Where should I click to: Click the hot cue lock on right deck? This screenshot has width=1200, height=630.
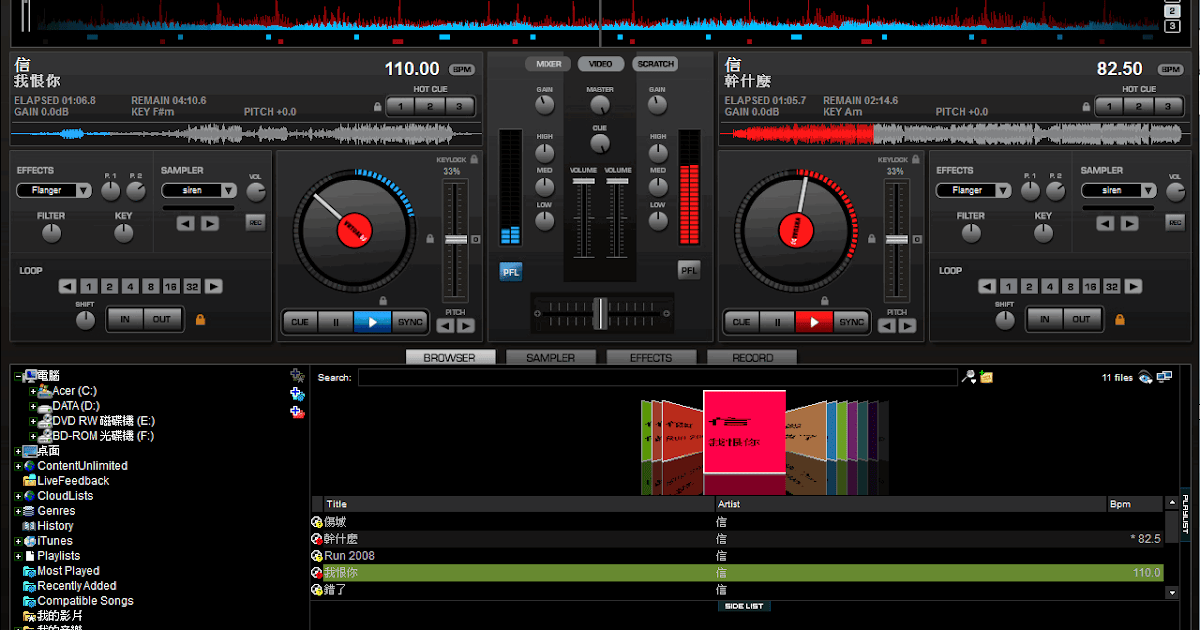(1085, 107)
